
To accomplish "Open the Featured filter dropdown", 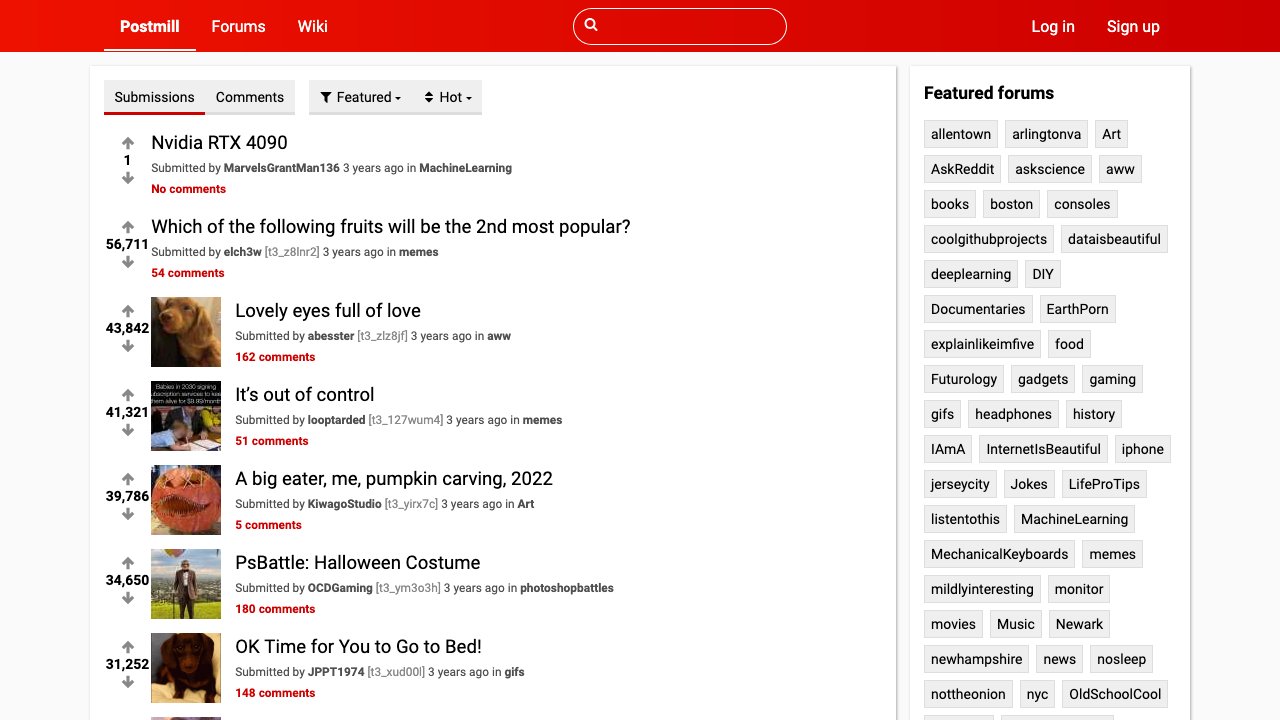I will pyautogui.click(x=361, y=97).
